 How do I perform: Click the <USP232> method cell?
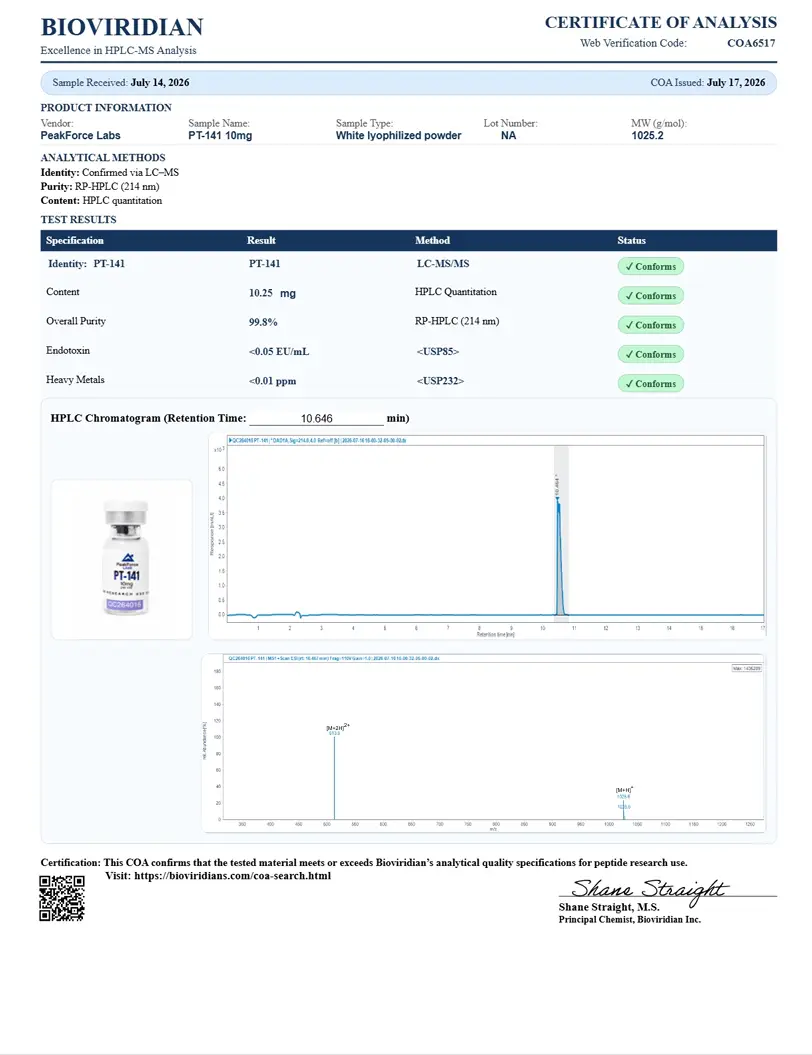point(440,381)
